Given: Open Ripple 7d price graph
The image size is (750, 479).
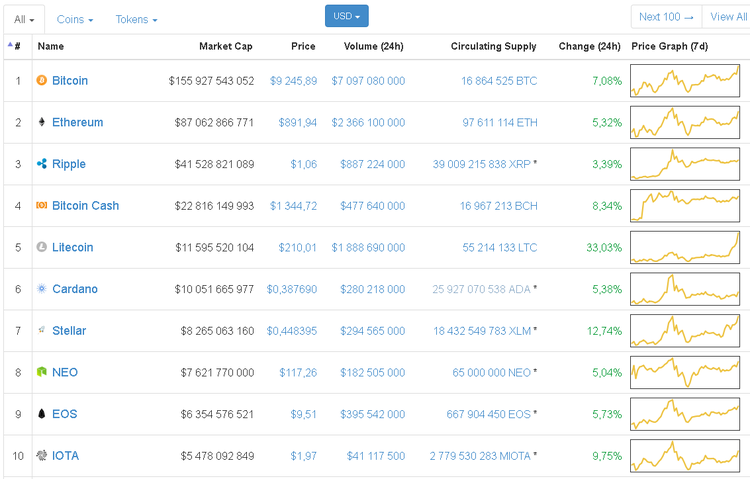Looking at the screenshot, I should 685,164.
